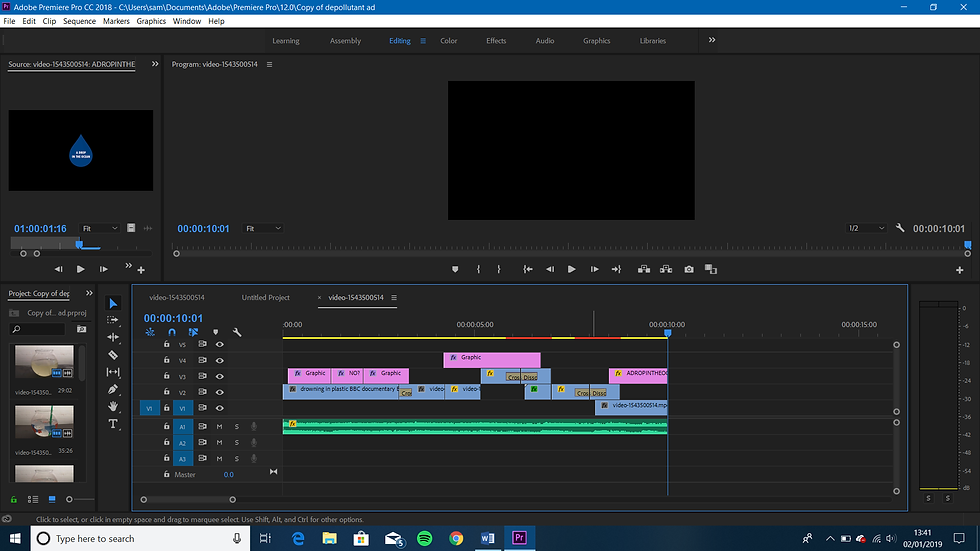Adjust Project panel thumbnail zoom slider

69,499
